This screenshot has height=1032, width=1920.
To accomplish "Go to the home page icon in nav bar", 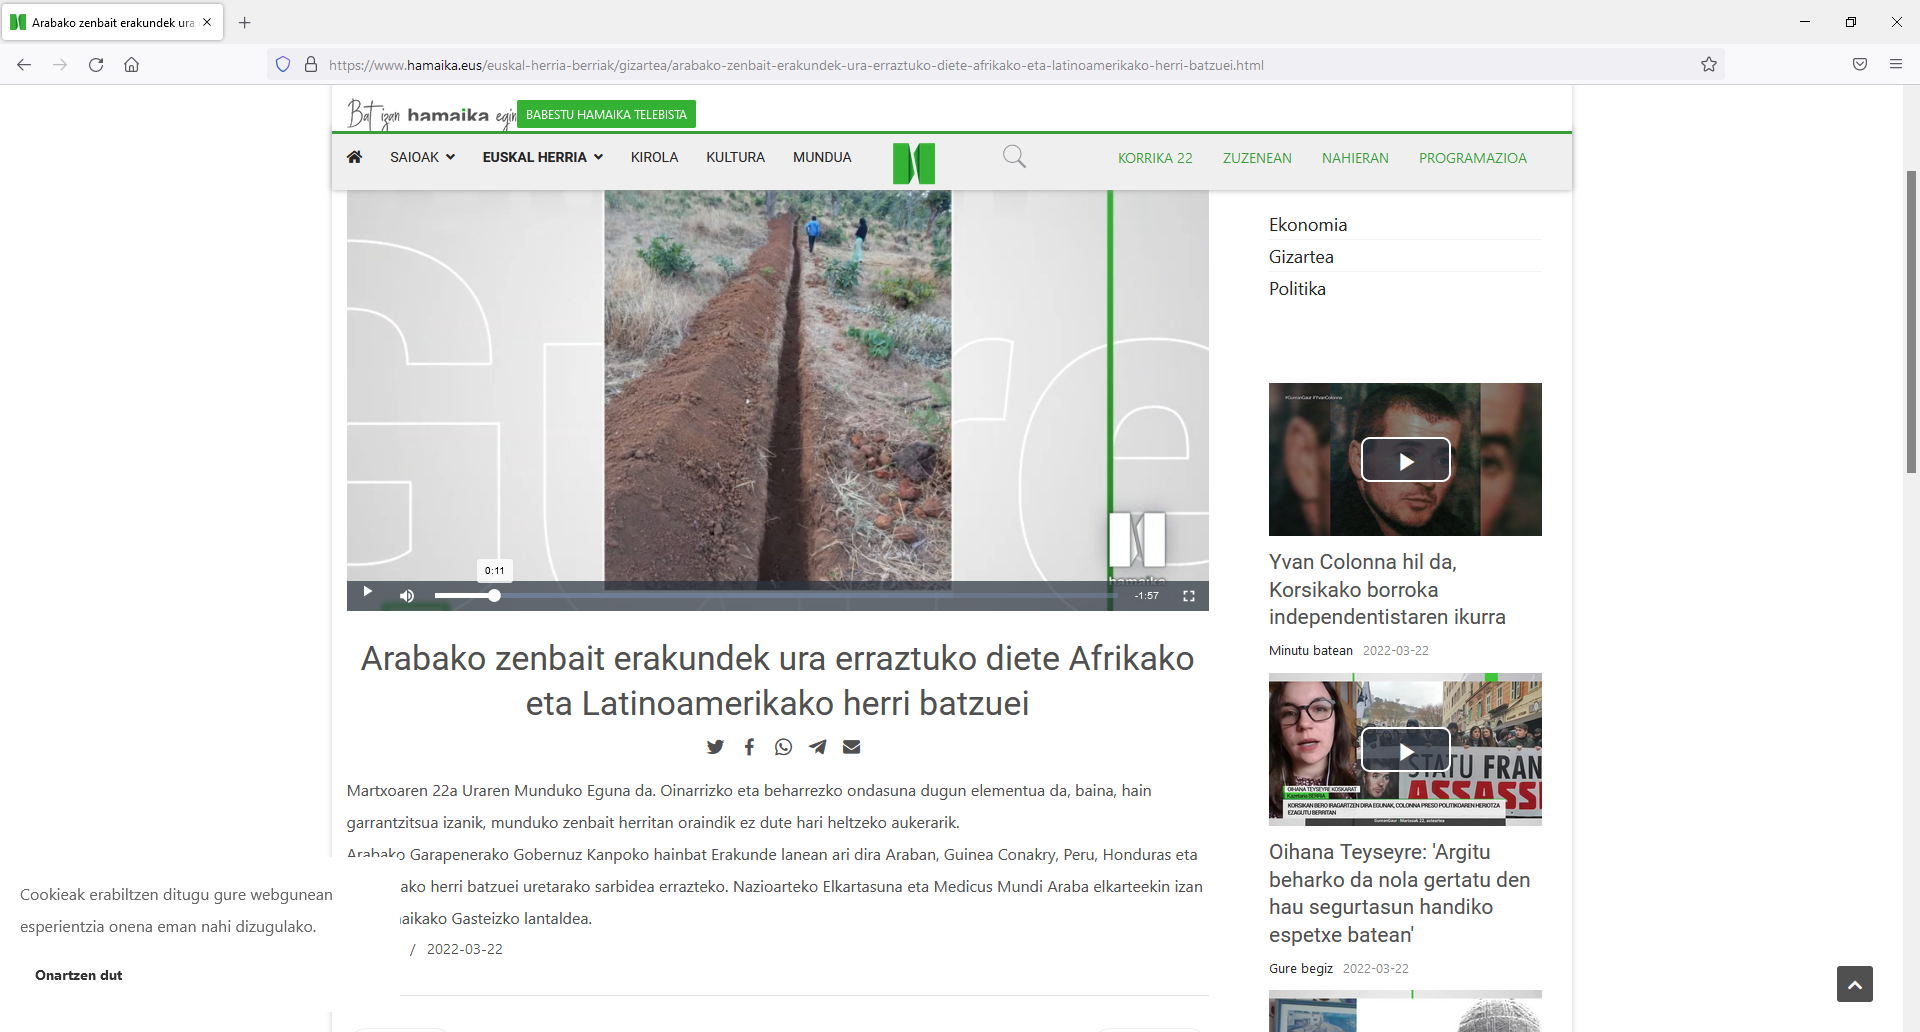I will pyautogui.click(x=354, y=157).
